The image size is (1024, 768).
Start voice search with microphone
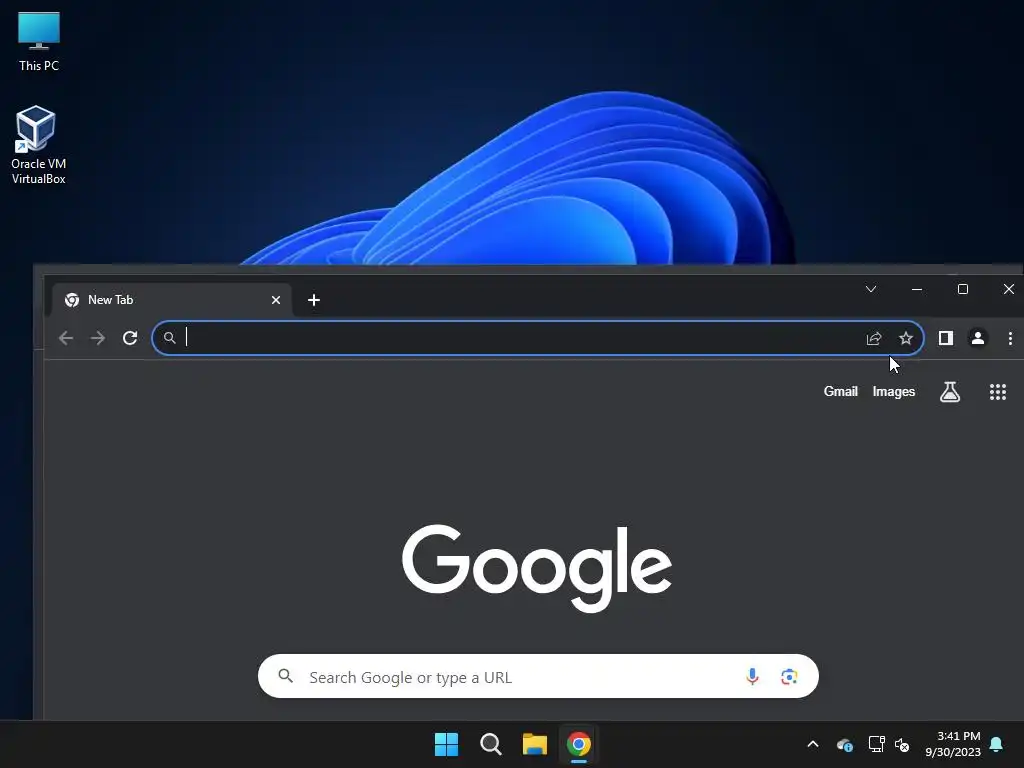tap(752, 677)
